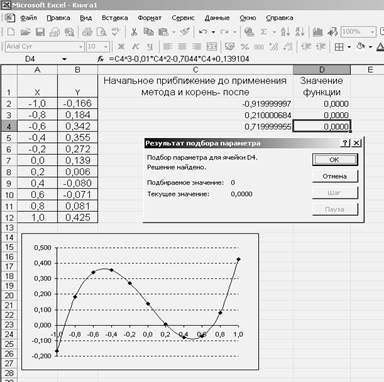The image size is (384, 382).
Task: Expand the AutoSum functions arrow
Action: [274, 32]
